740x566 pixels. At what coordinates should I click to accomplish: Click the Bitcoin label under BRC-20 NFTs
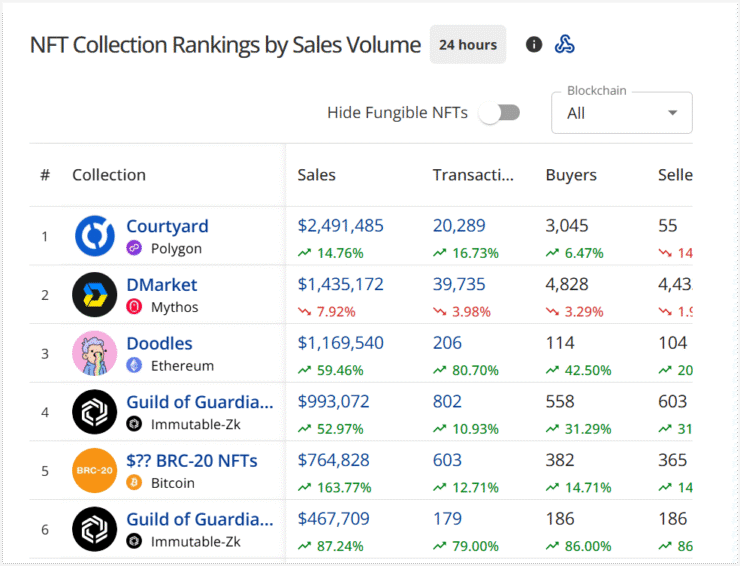tap(173, 483)
